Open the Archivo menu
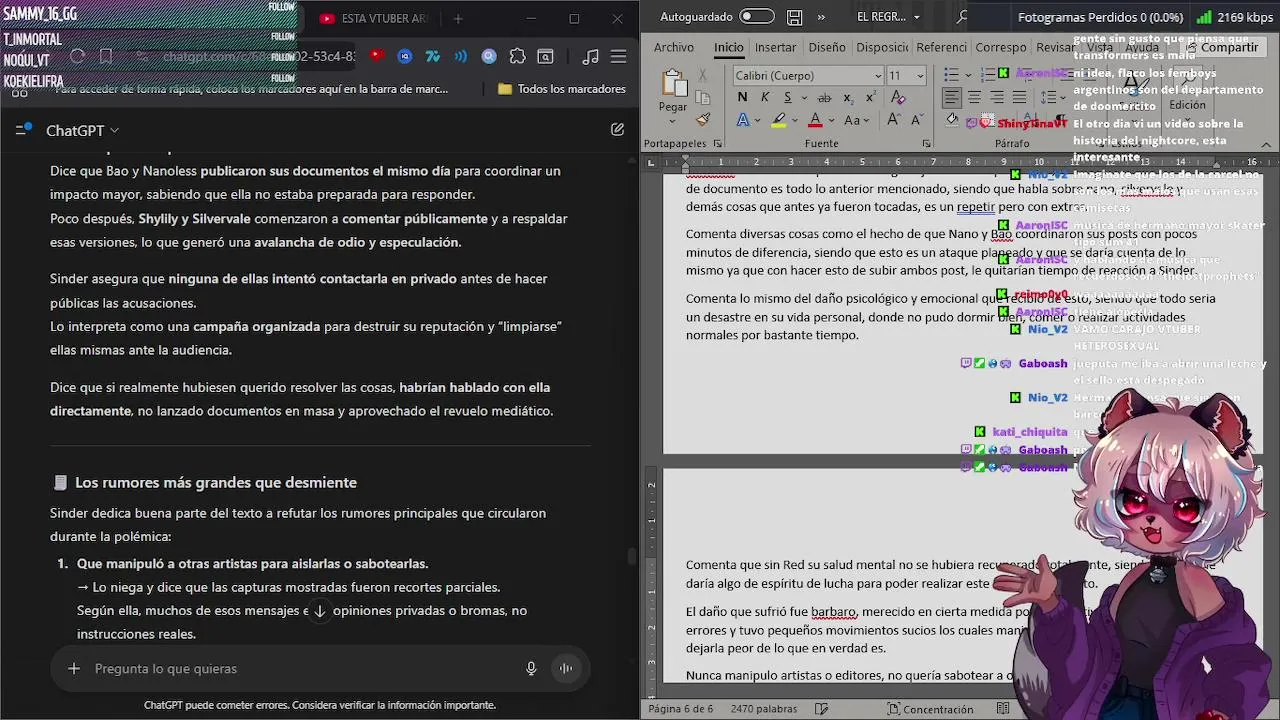 point(674,47)
